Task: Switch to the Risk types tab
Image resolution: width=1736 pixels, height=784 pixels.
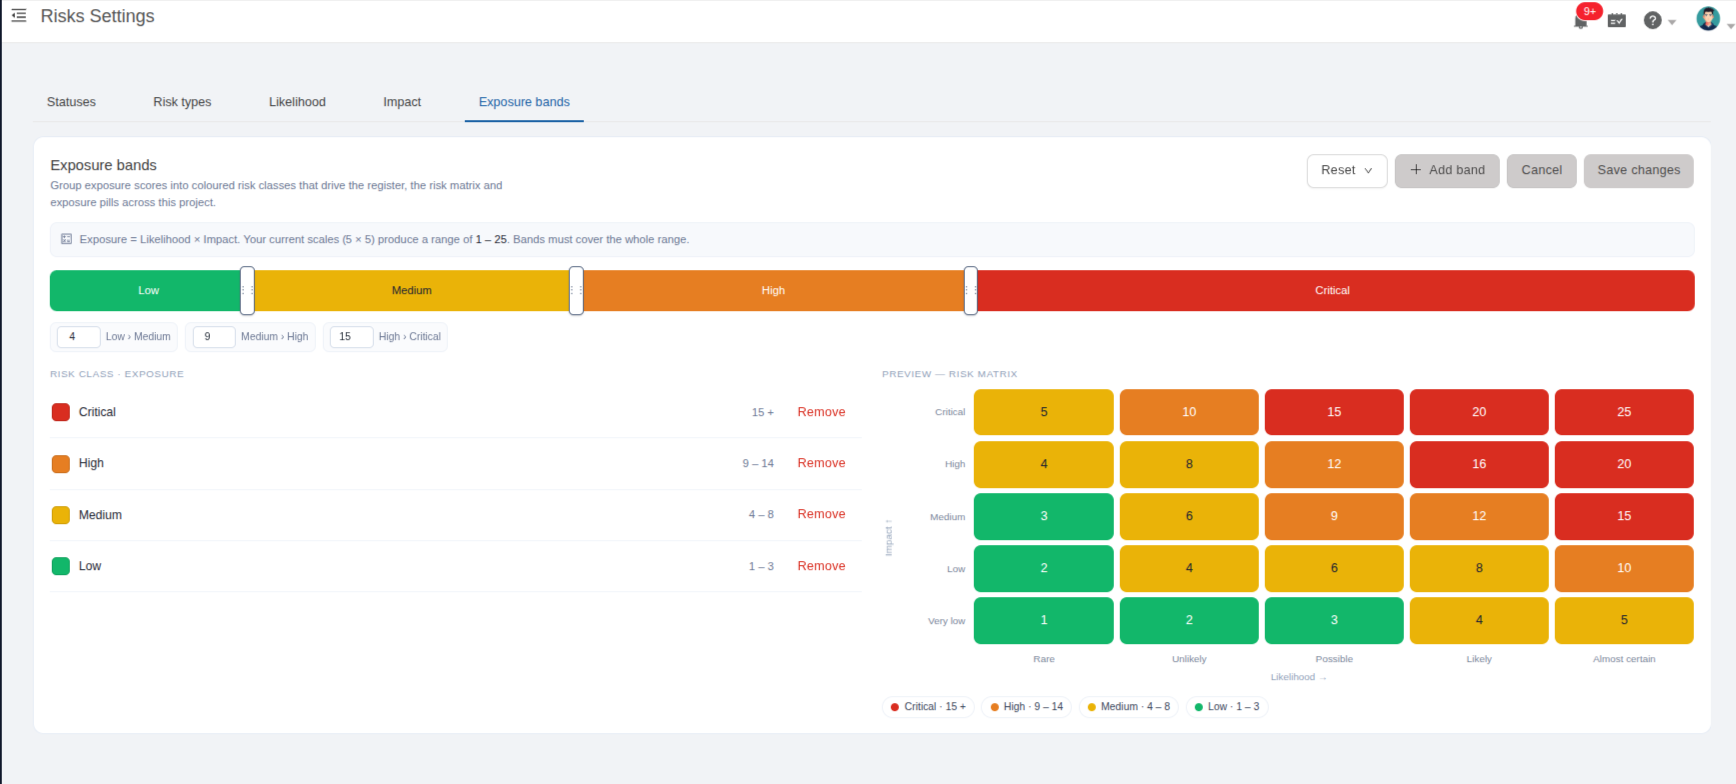Action: pos(182,102)
